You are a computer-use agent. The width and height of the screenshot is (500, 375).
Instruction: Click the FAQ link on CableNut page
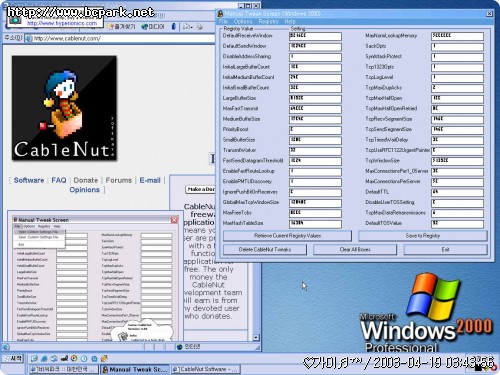pyautogui.click(x=59, y=180)
